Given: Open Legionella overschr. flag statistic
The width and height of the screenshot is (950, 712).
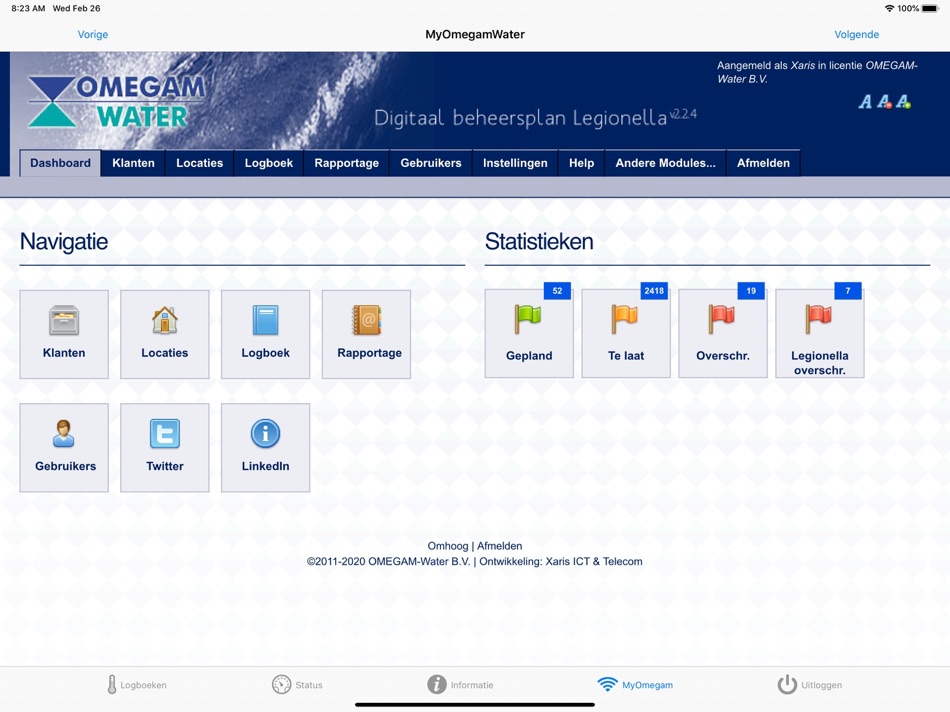Looking at the screenshot, I should pyautogui.click(x=820, y=333).
